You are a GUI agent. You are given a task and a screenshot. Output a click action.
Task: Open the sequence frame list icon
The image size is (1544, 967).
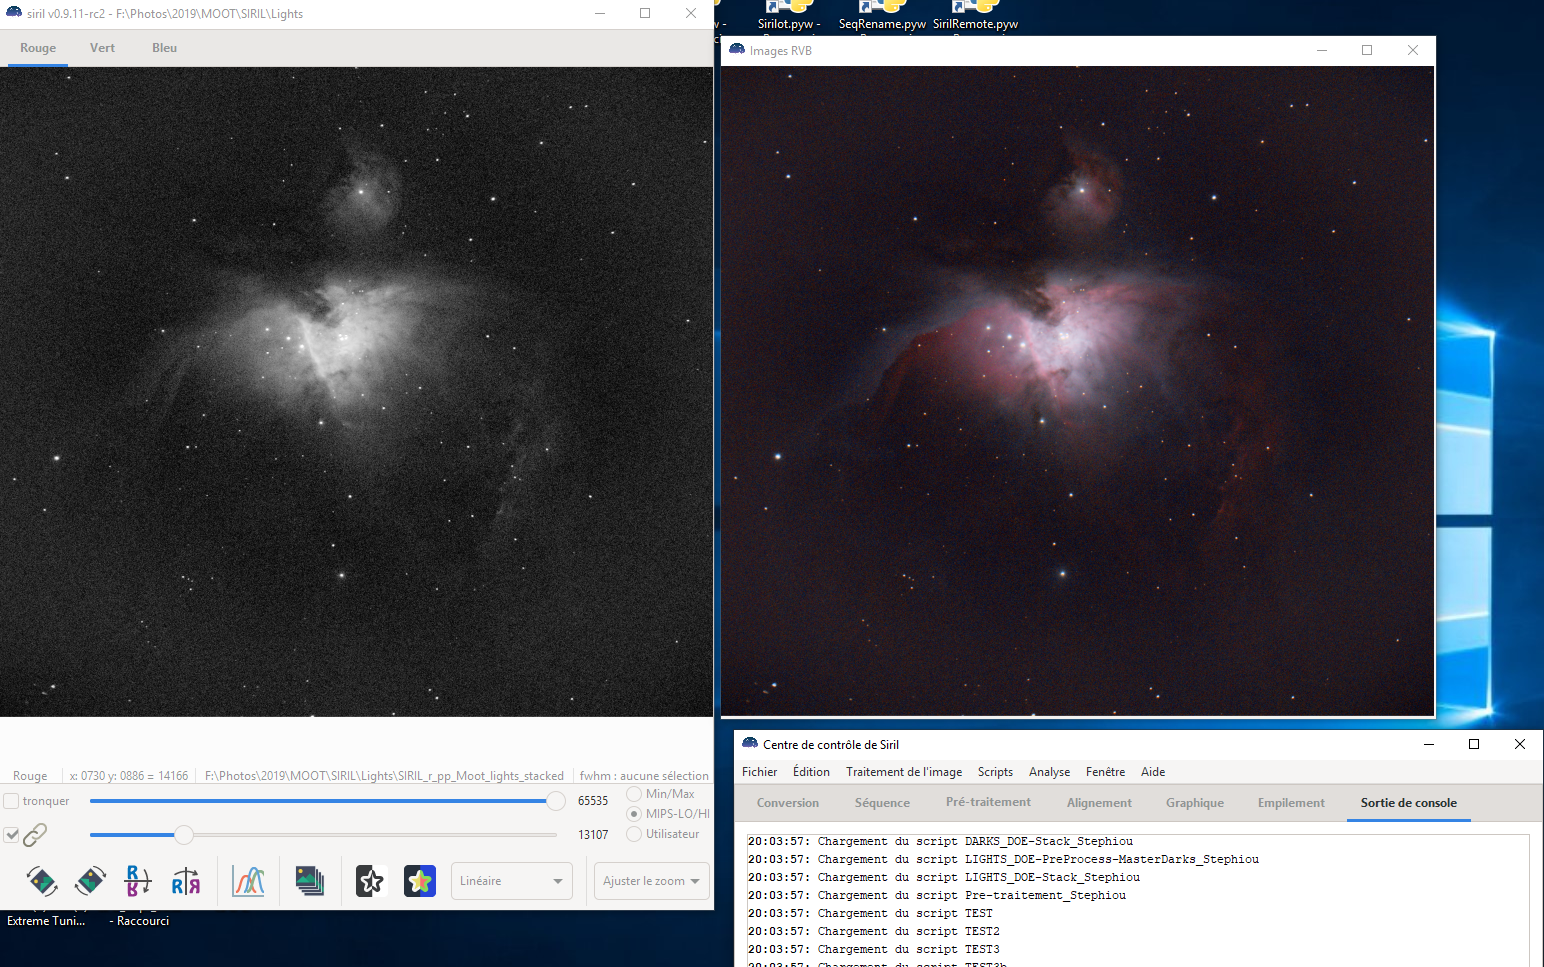[x=310, y=881]
